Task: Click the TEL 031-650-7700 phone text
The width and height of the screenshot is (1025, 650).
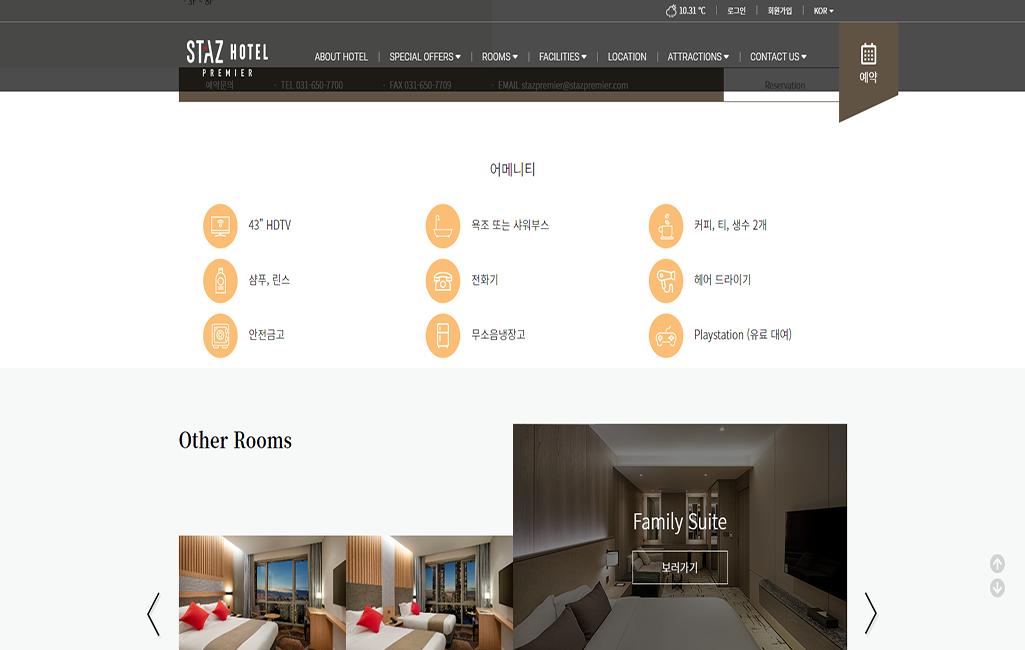Action: click(312, 85)
